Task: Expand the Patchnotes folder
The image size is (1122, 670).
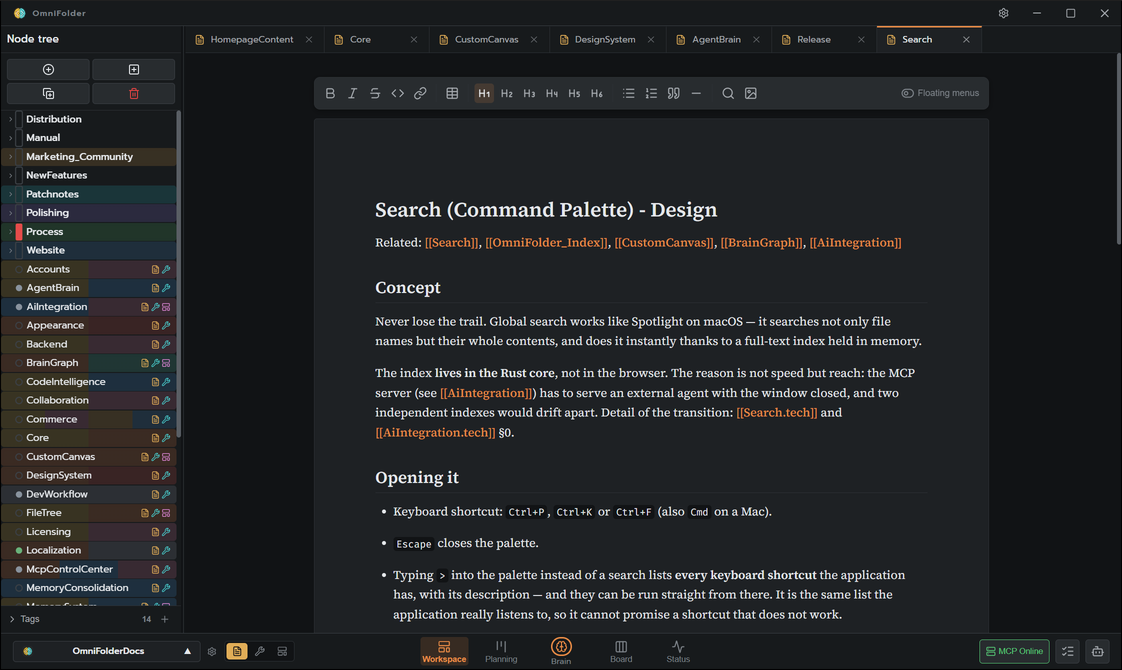Action: (x=11, y=194)
